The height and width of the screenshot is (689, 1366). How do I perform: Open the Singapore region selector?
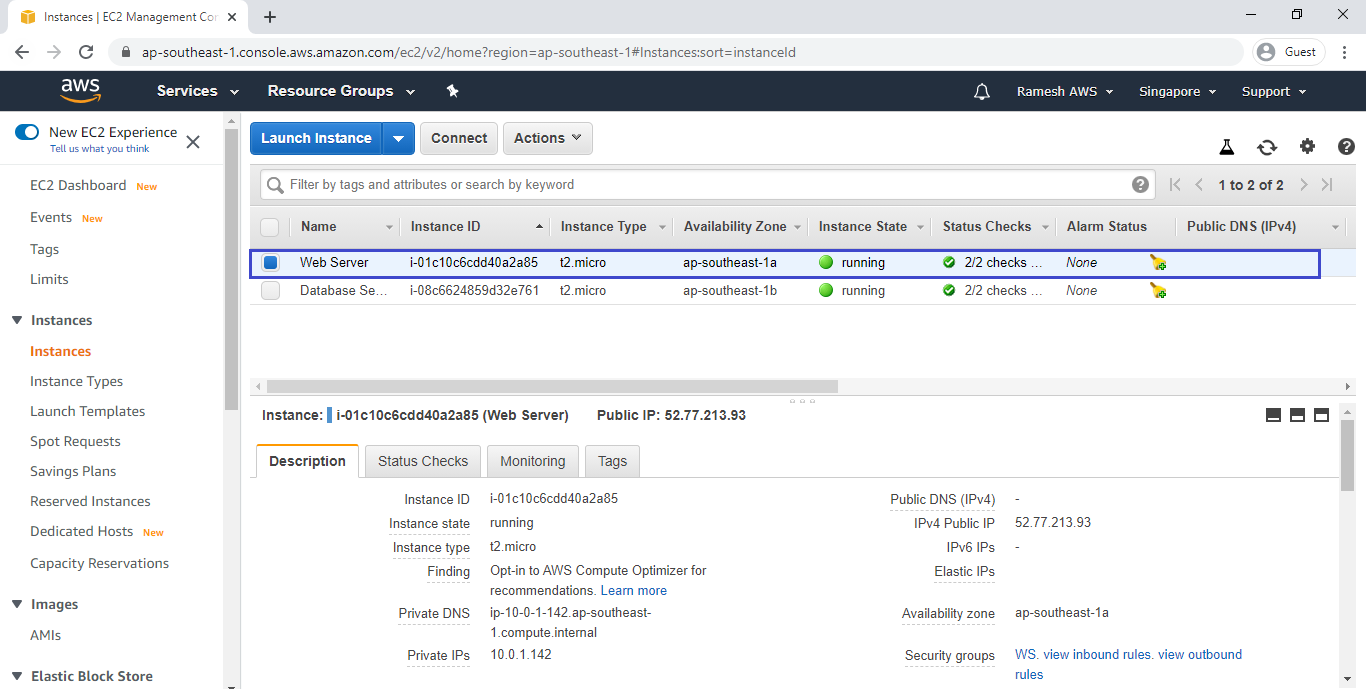click(1178, 91)
